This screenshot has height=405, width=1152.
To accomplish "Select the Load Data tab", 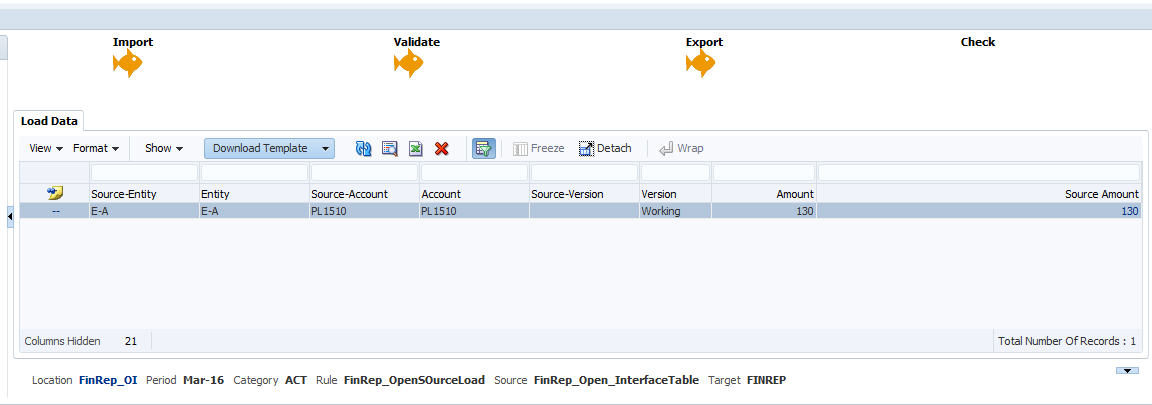I will pyautogui.click(x=49, y=121).
